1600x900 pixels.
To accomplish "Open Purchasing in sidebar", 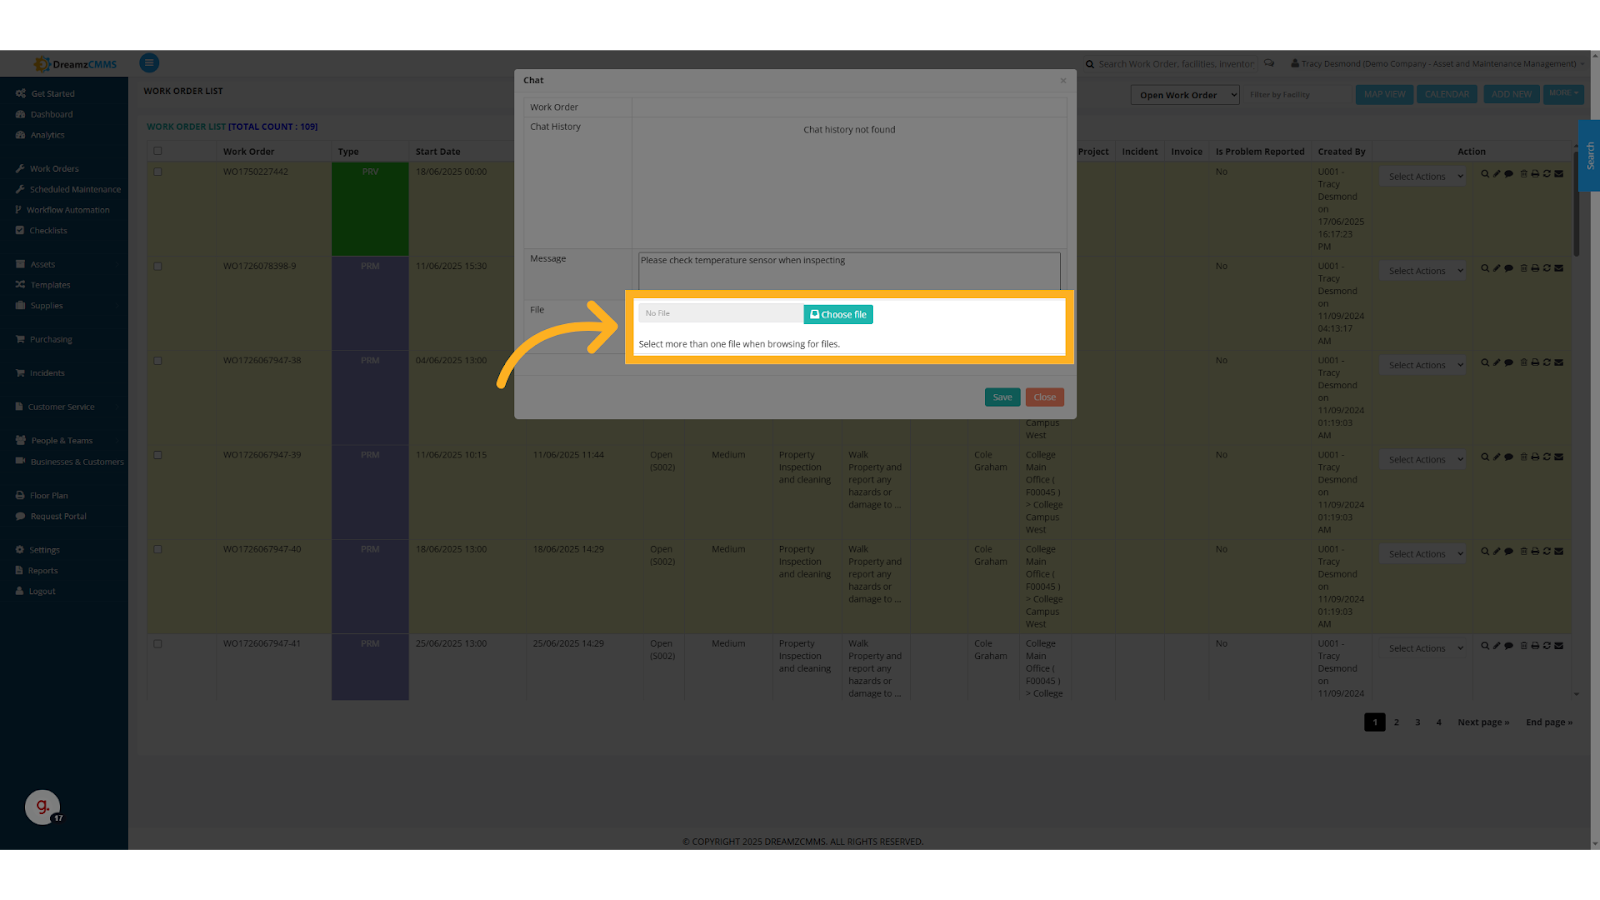I will click(43, 340).
